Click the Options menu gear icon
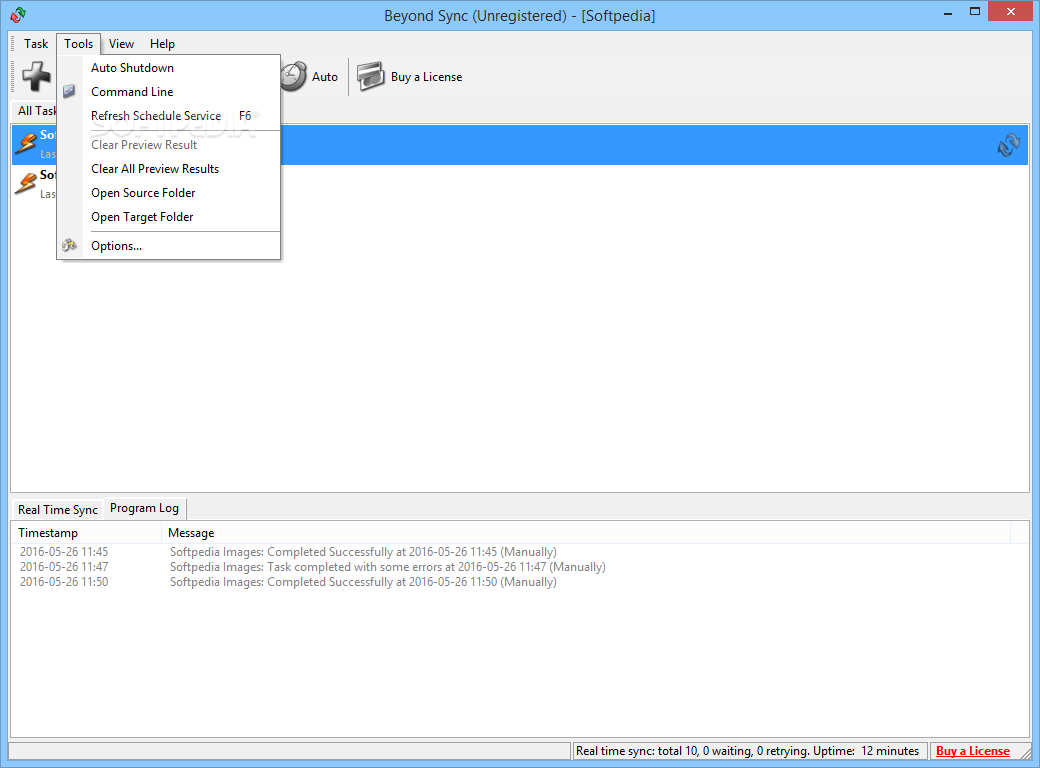 pos(70,245)
